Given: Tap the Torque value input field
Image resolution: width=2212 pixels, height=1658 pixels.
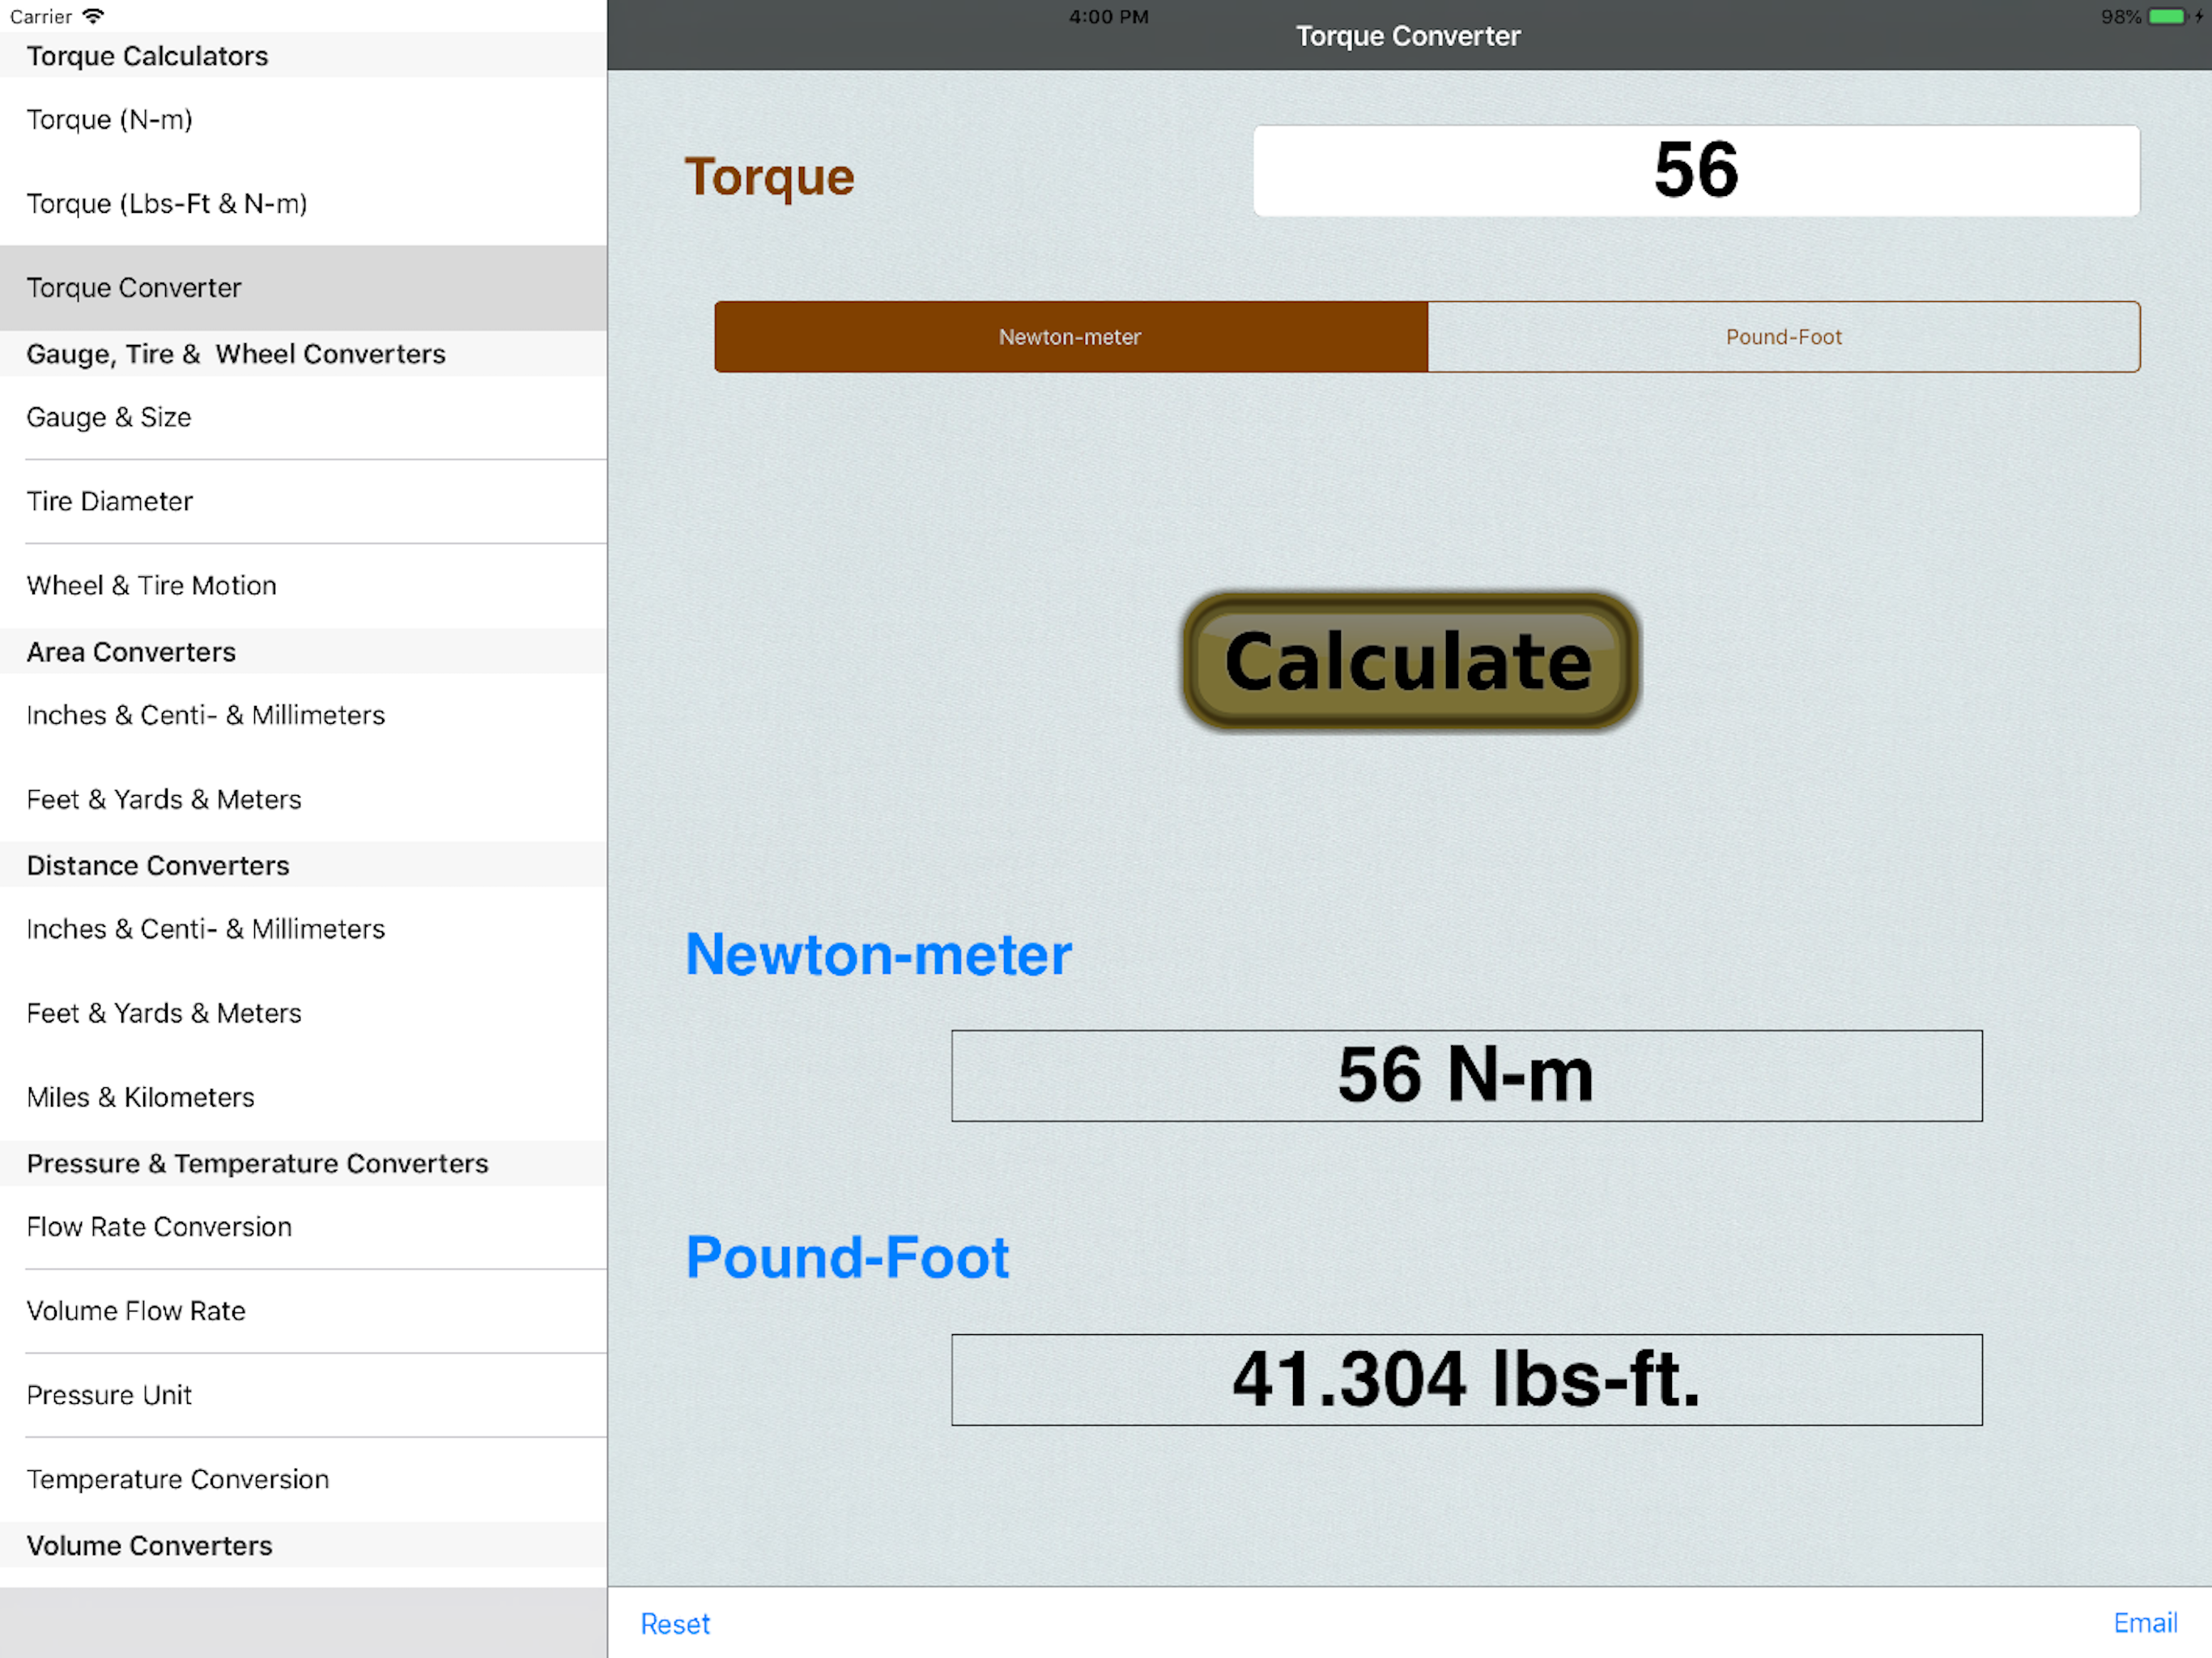Looking at the screenshot, I should [1695, 171].
